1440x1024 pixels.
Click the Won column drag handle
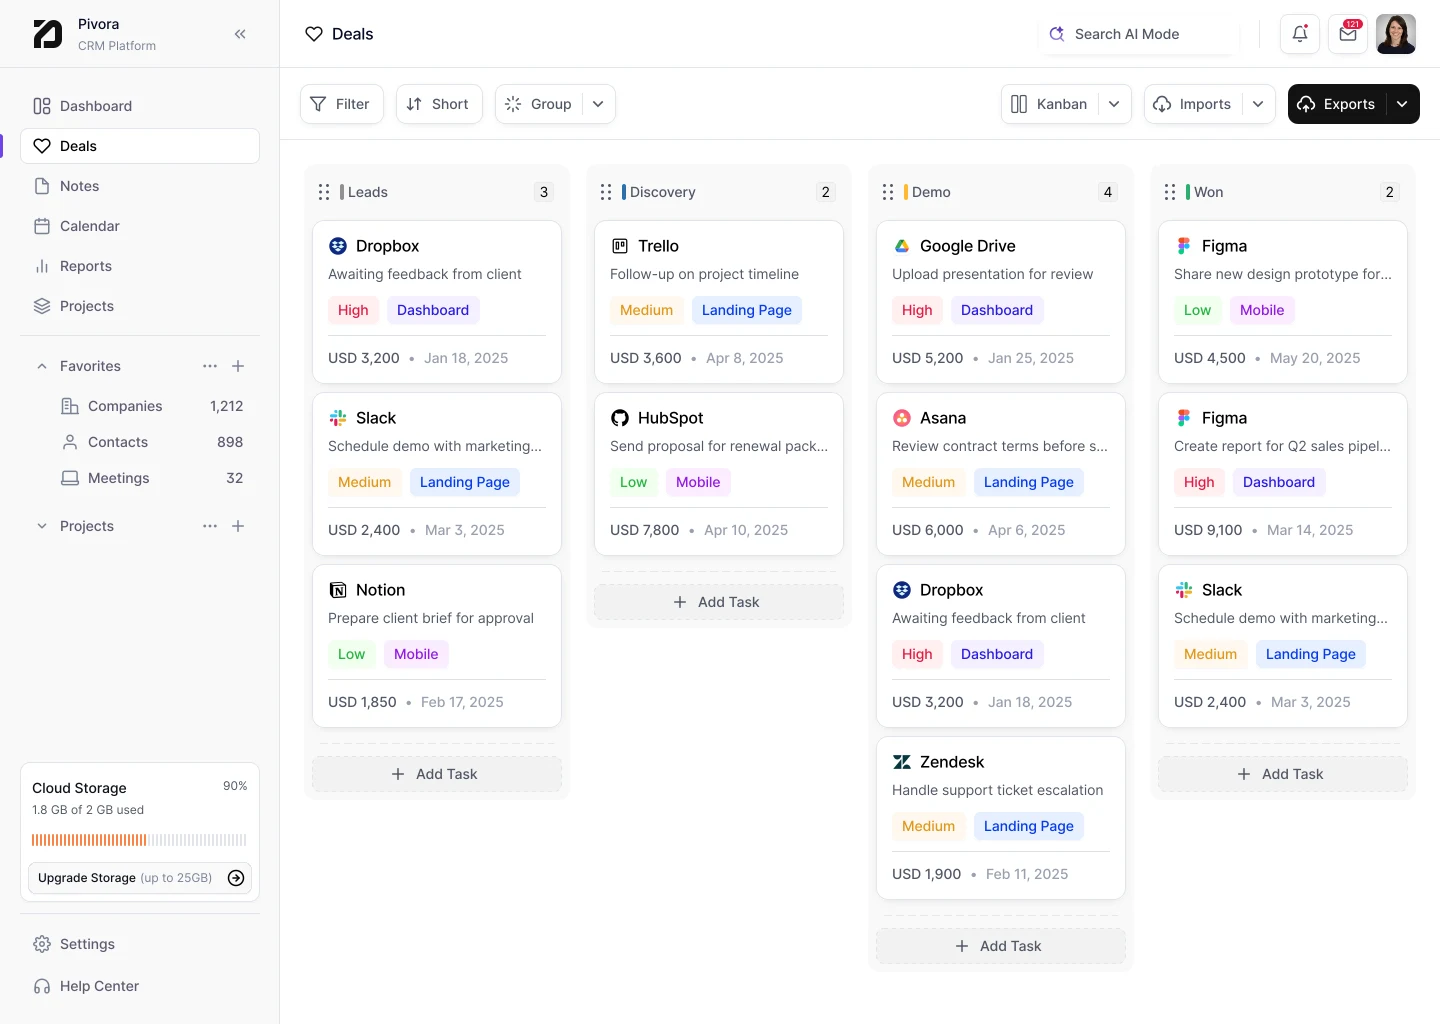pos(1170,192)
